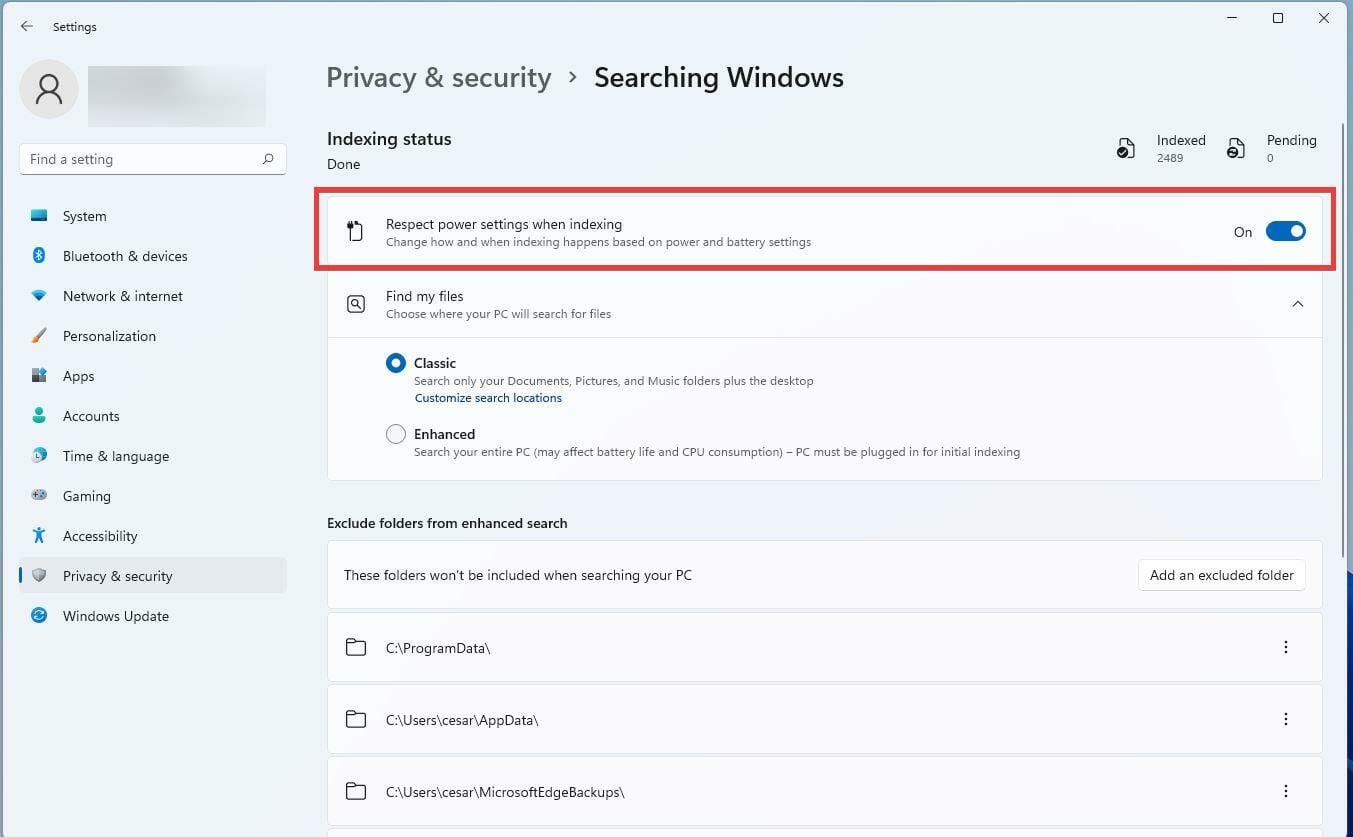Select the Enhanced search option
1353x837 pixels.
pos(396,433)
